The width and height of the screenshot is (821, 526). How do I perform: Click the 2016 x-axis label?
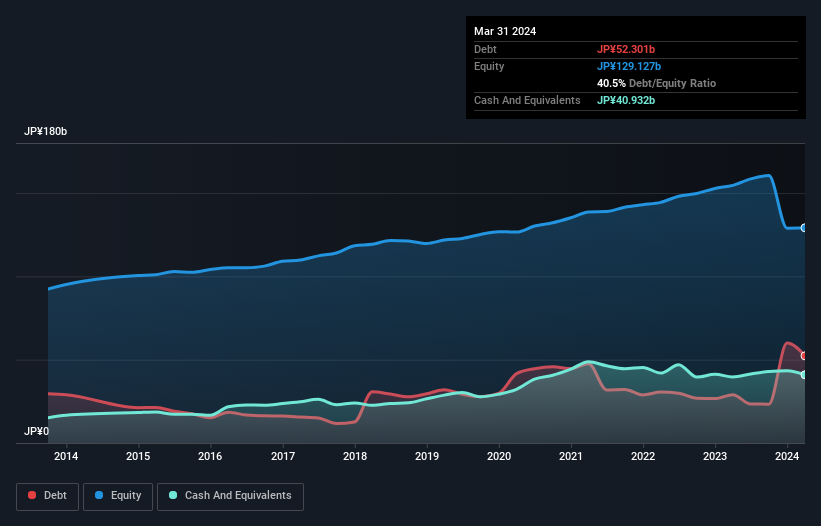(210, 456)
